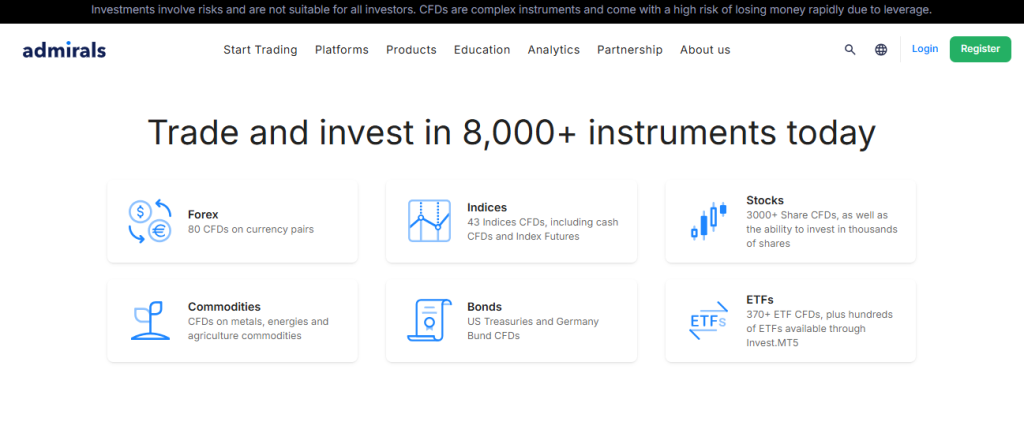This screenshot has width=1024, height=444.
Task: Click the ETFs arrows icon
Action: (708, 320)
